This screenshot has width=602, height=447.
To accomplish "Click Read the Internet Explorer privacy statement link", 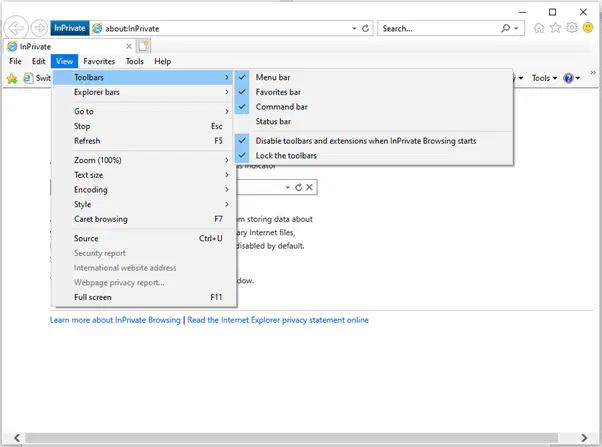I will tap(278, 320).
